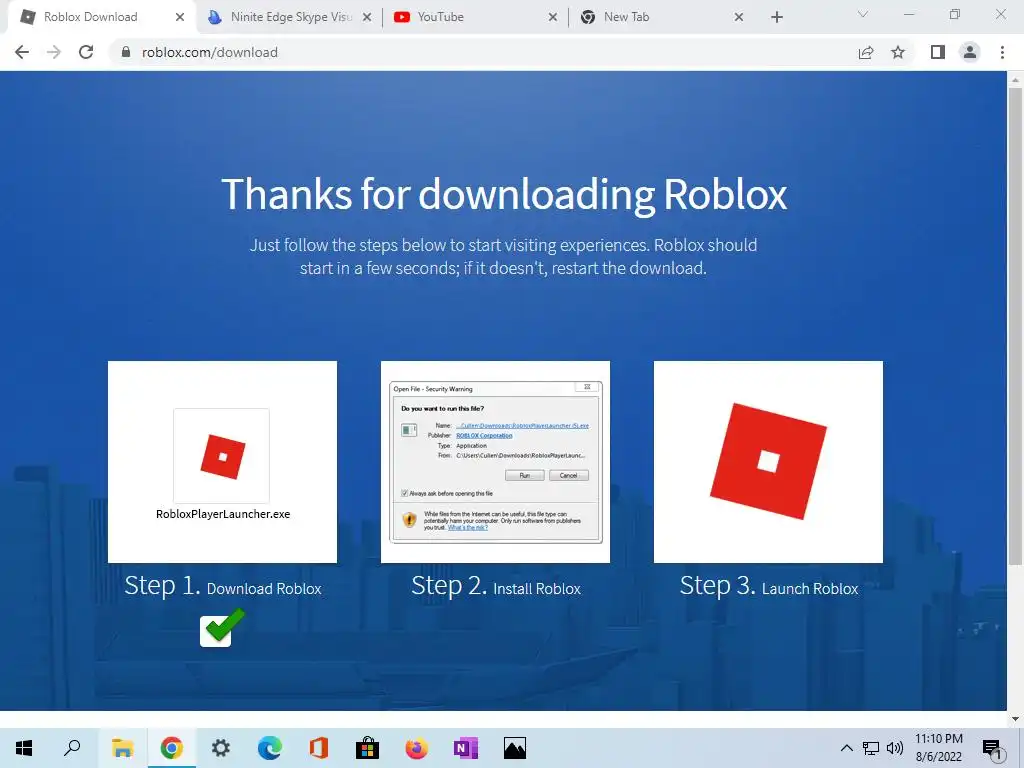This screenshot has height=768, width=1024.
Task: Click the Chrome taskbar icon
Action: [x=172, y=748]
